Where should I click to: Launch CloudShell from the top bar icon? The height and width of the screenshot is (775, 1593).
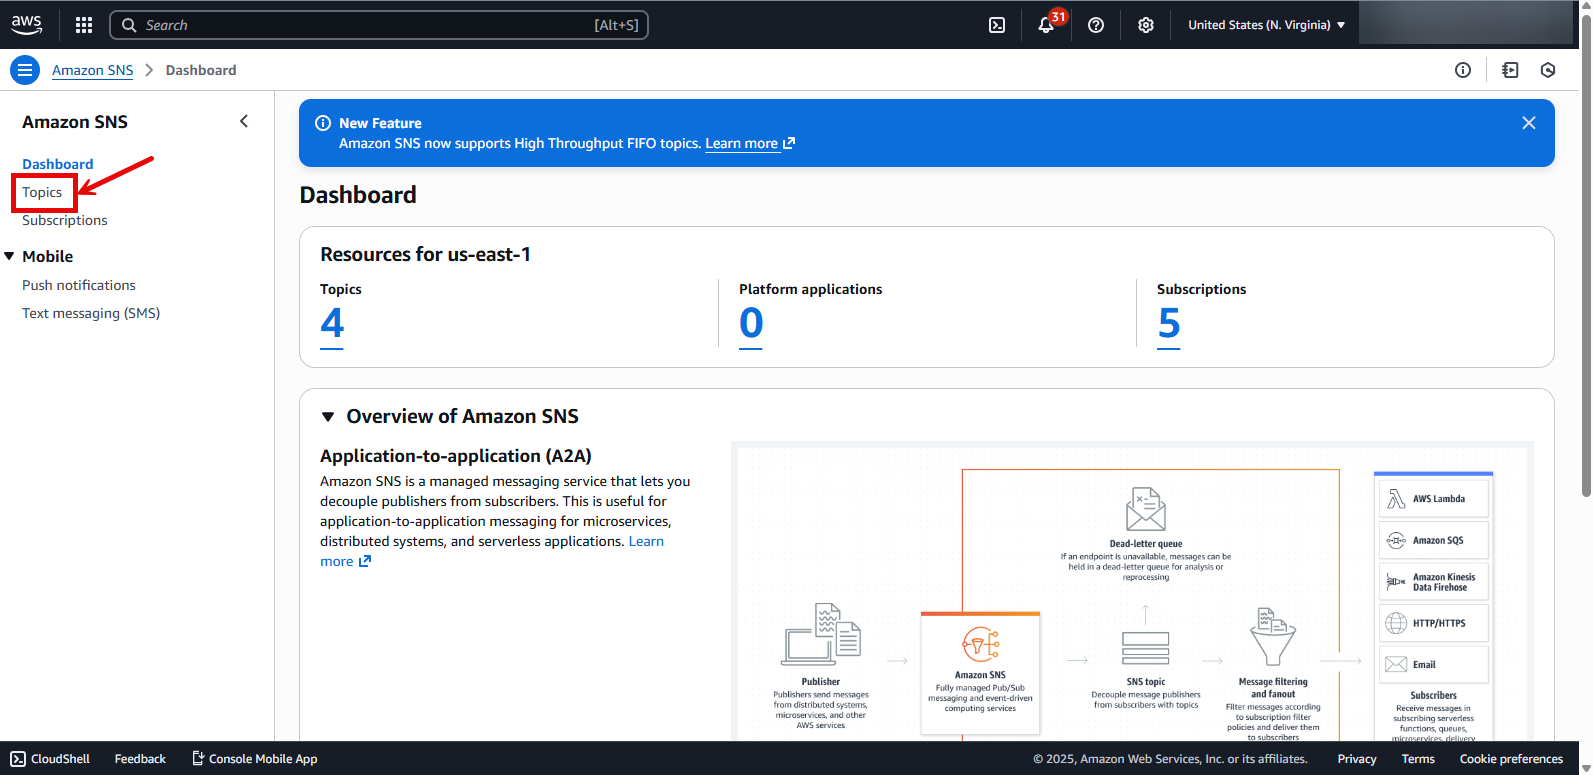tap(997, 25)
